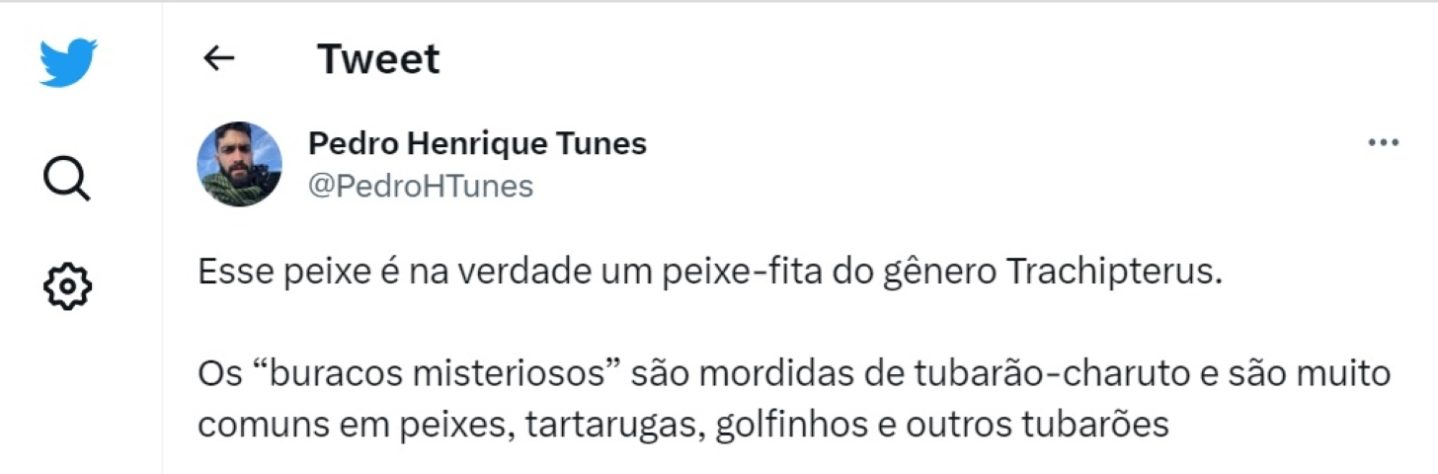Open search with the magnifying glass icon

pos(68,179)
